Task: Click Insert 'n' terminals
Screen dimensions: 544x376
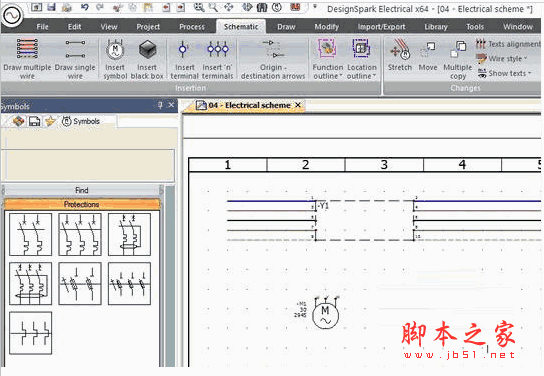Action: (x=218, y=58)
